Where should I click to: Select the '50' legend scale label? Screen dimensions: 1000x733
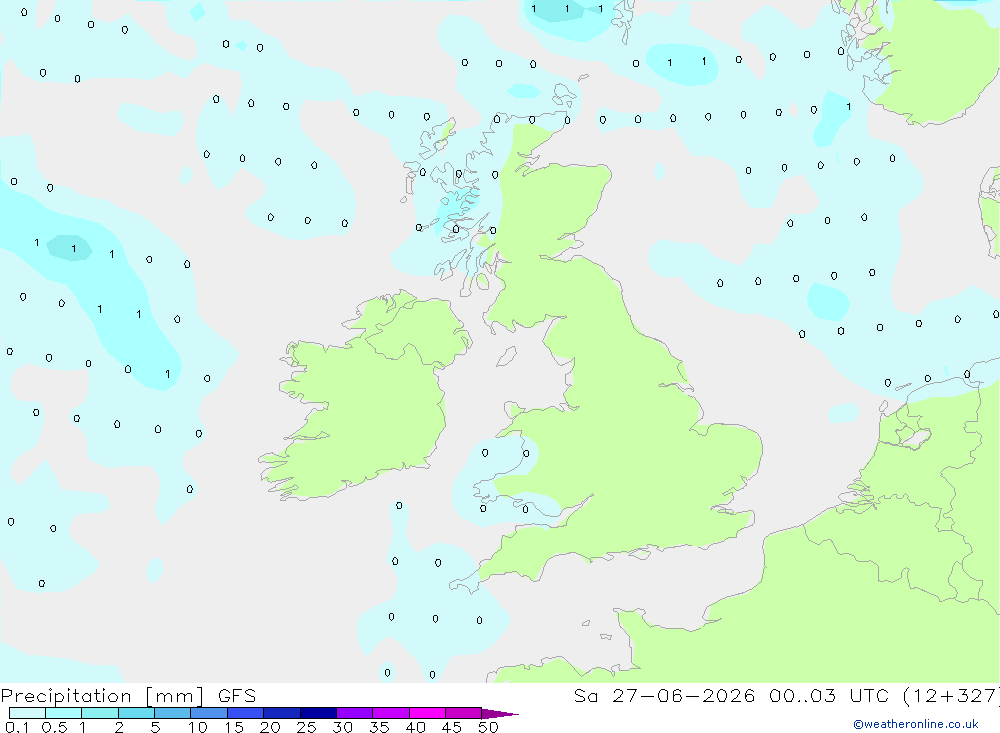coord(488,727)
